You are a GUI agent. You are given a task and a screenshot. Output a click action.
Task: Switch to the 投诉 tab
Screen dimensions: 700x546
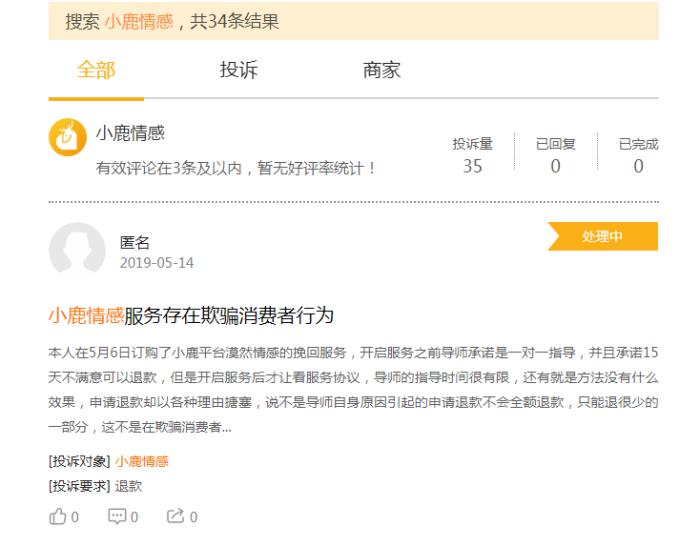click(x=238, y=70)
